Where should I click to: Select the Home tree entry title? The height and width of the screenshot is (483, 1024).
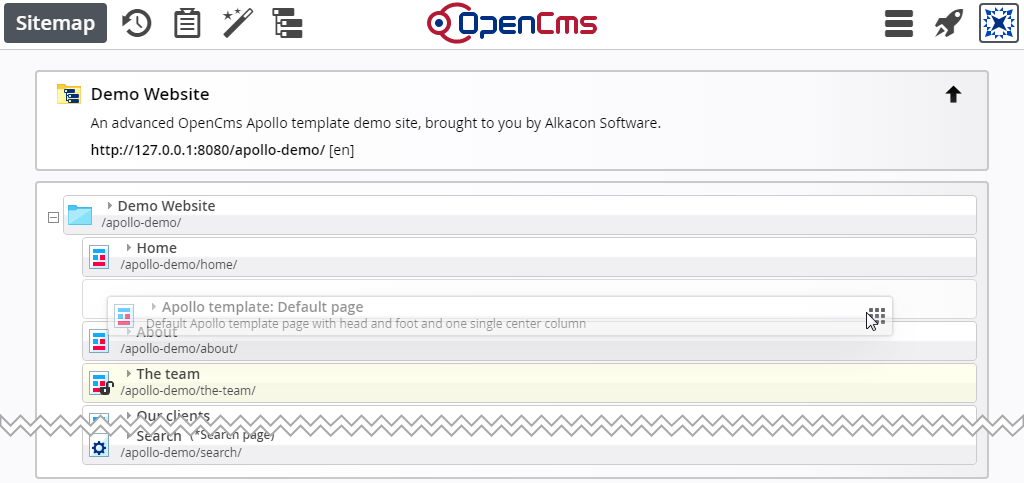tap(157, 248)
